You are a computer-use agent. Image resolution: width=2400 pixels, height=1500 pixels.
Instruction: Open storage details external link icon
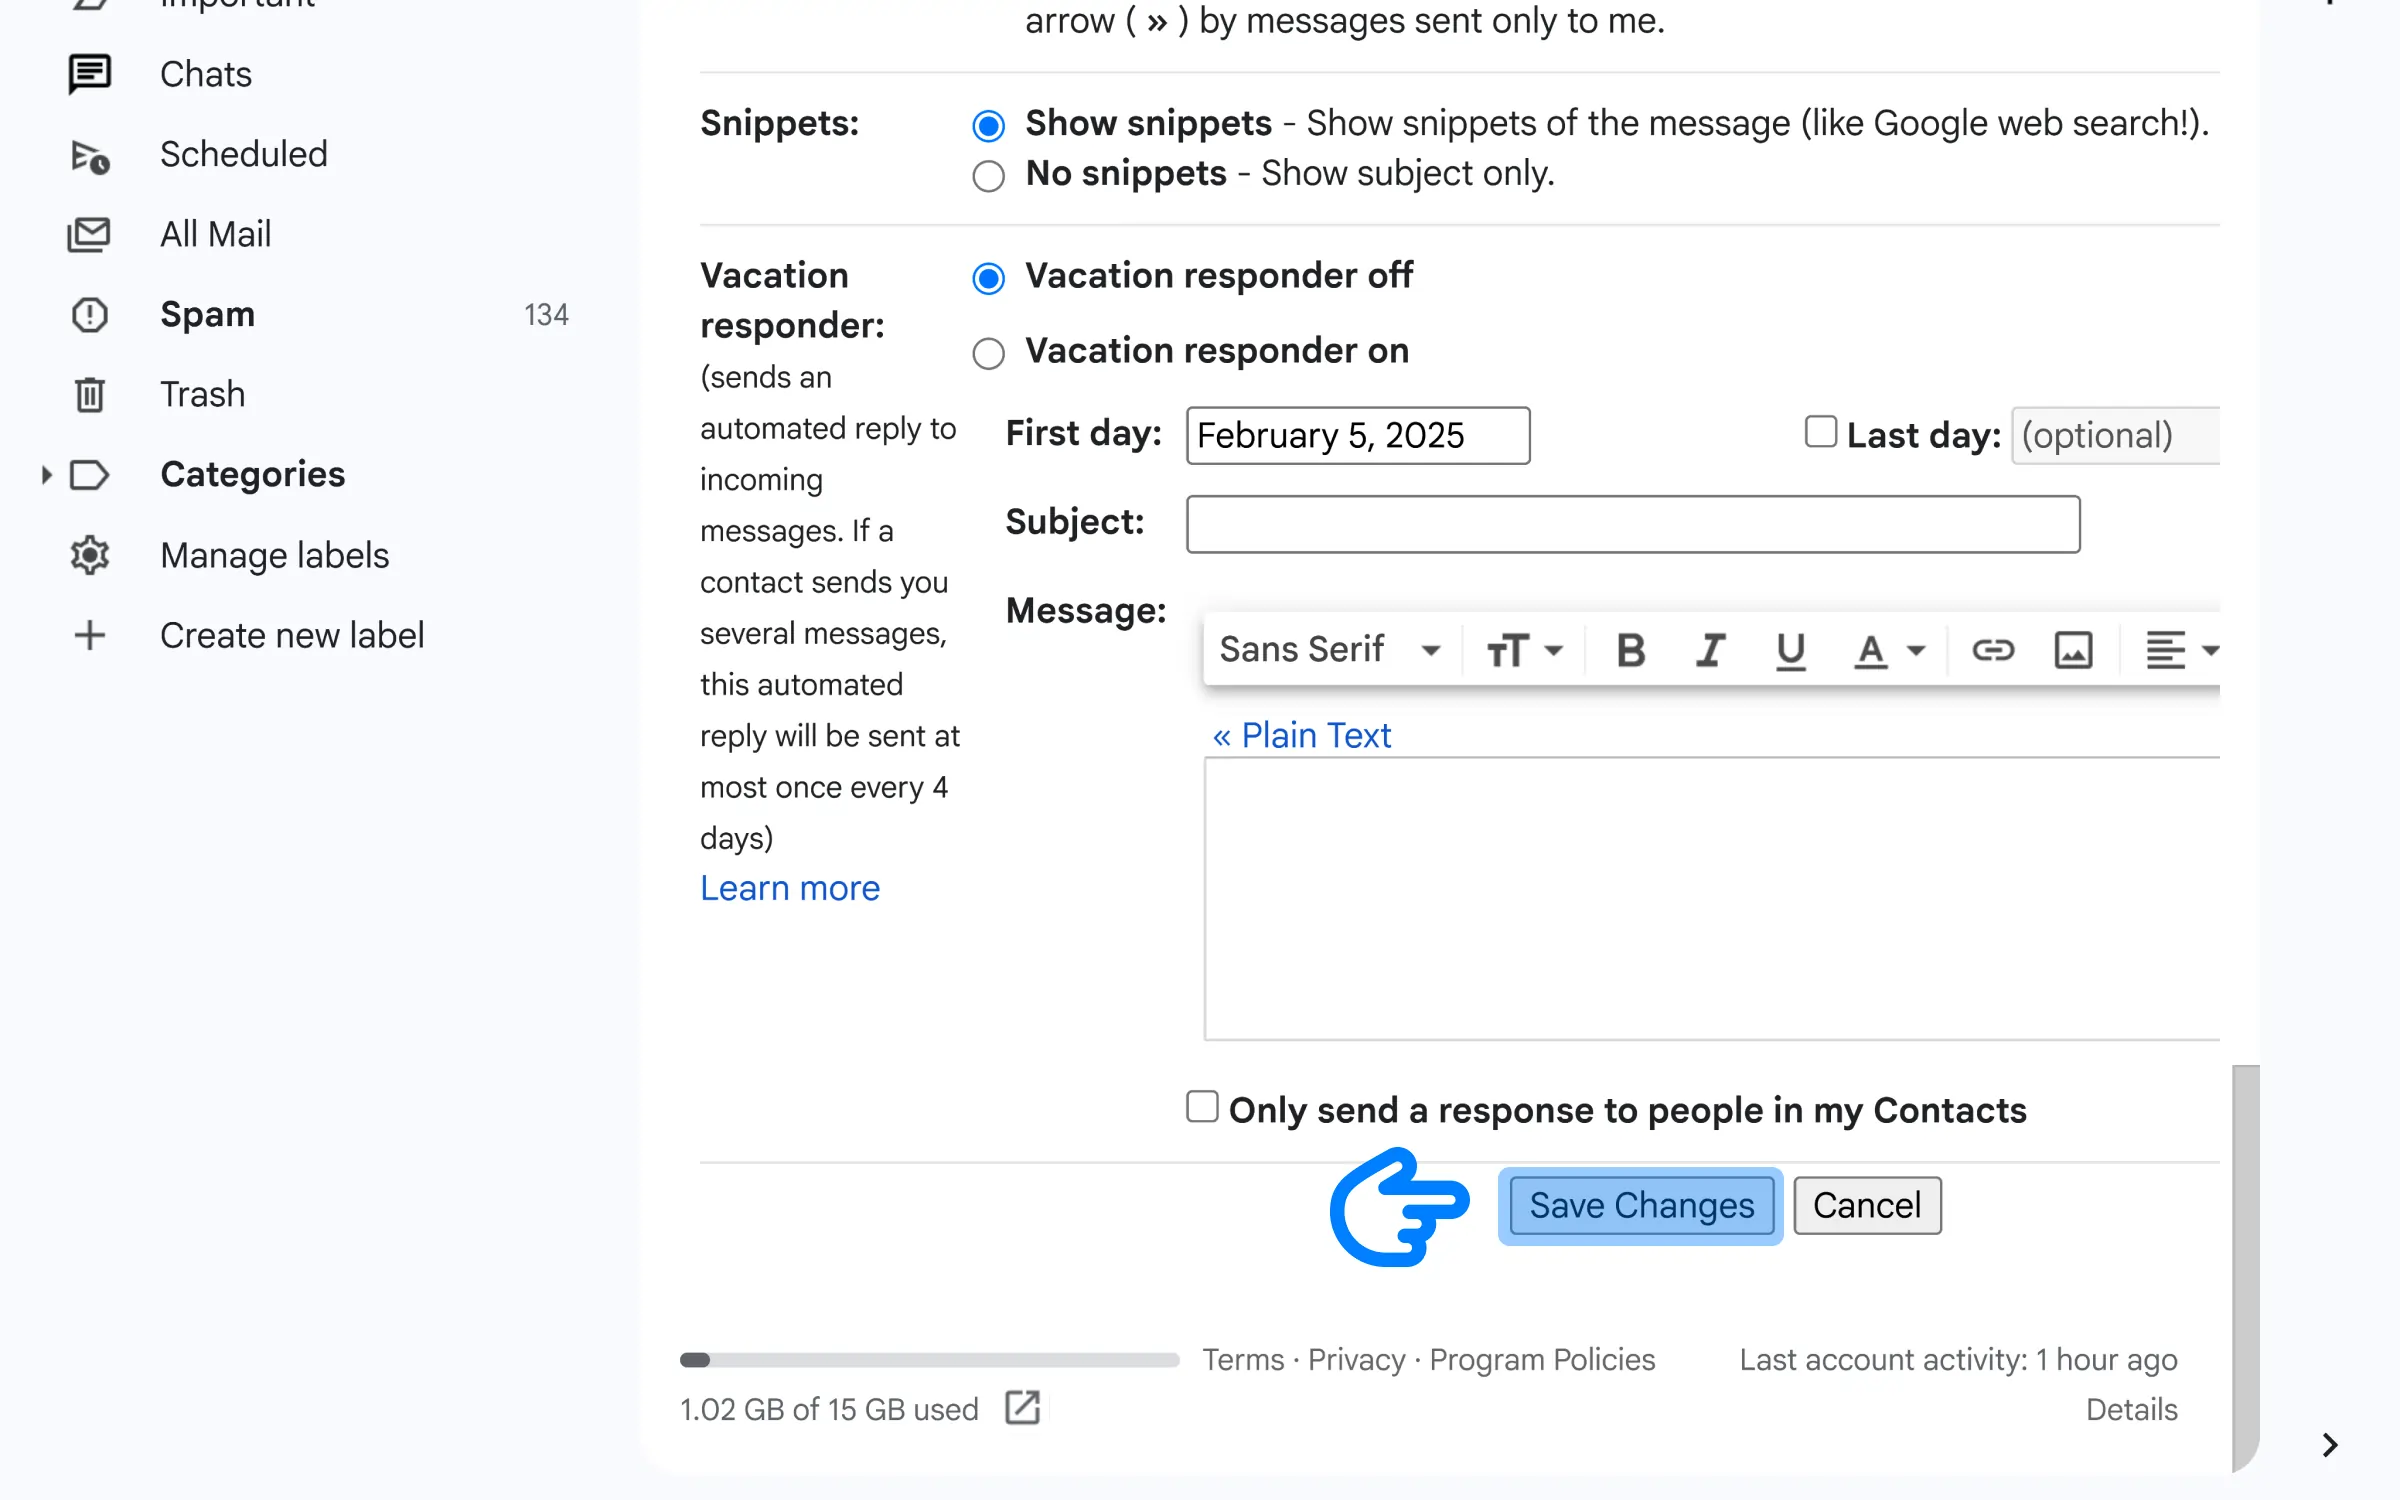click(1022, 1407)
